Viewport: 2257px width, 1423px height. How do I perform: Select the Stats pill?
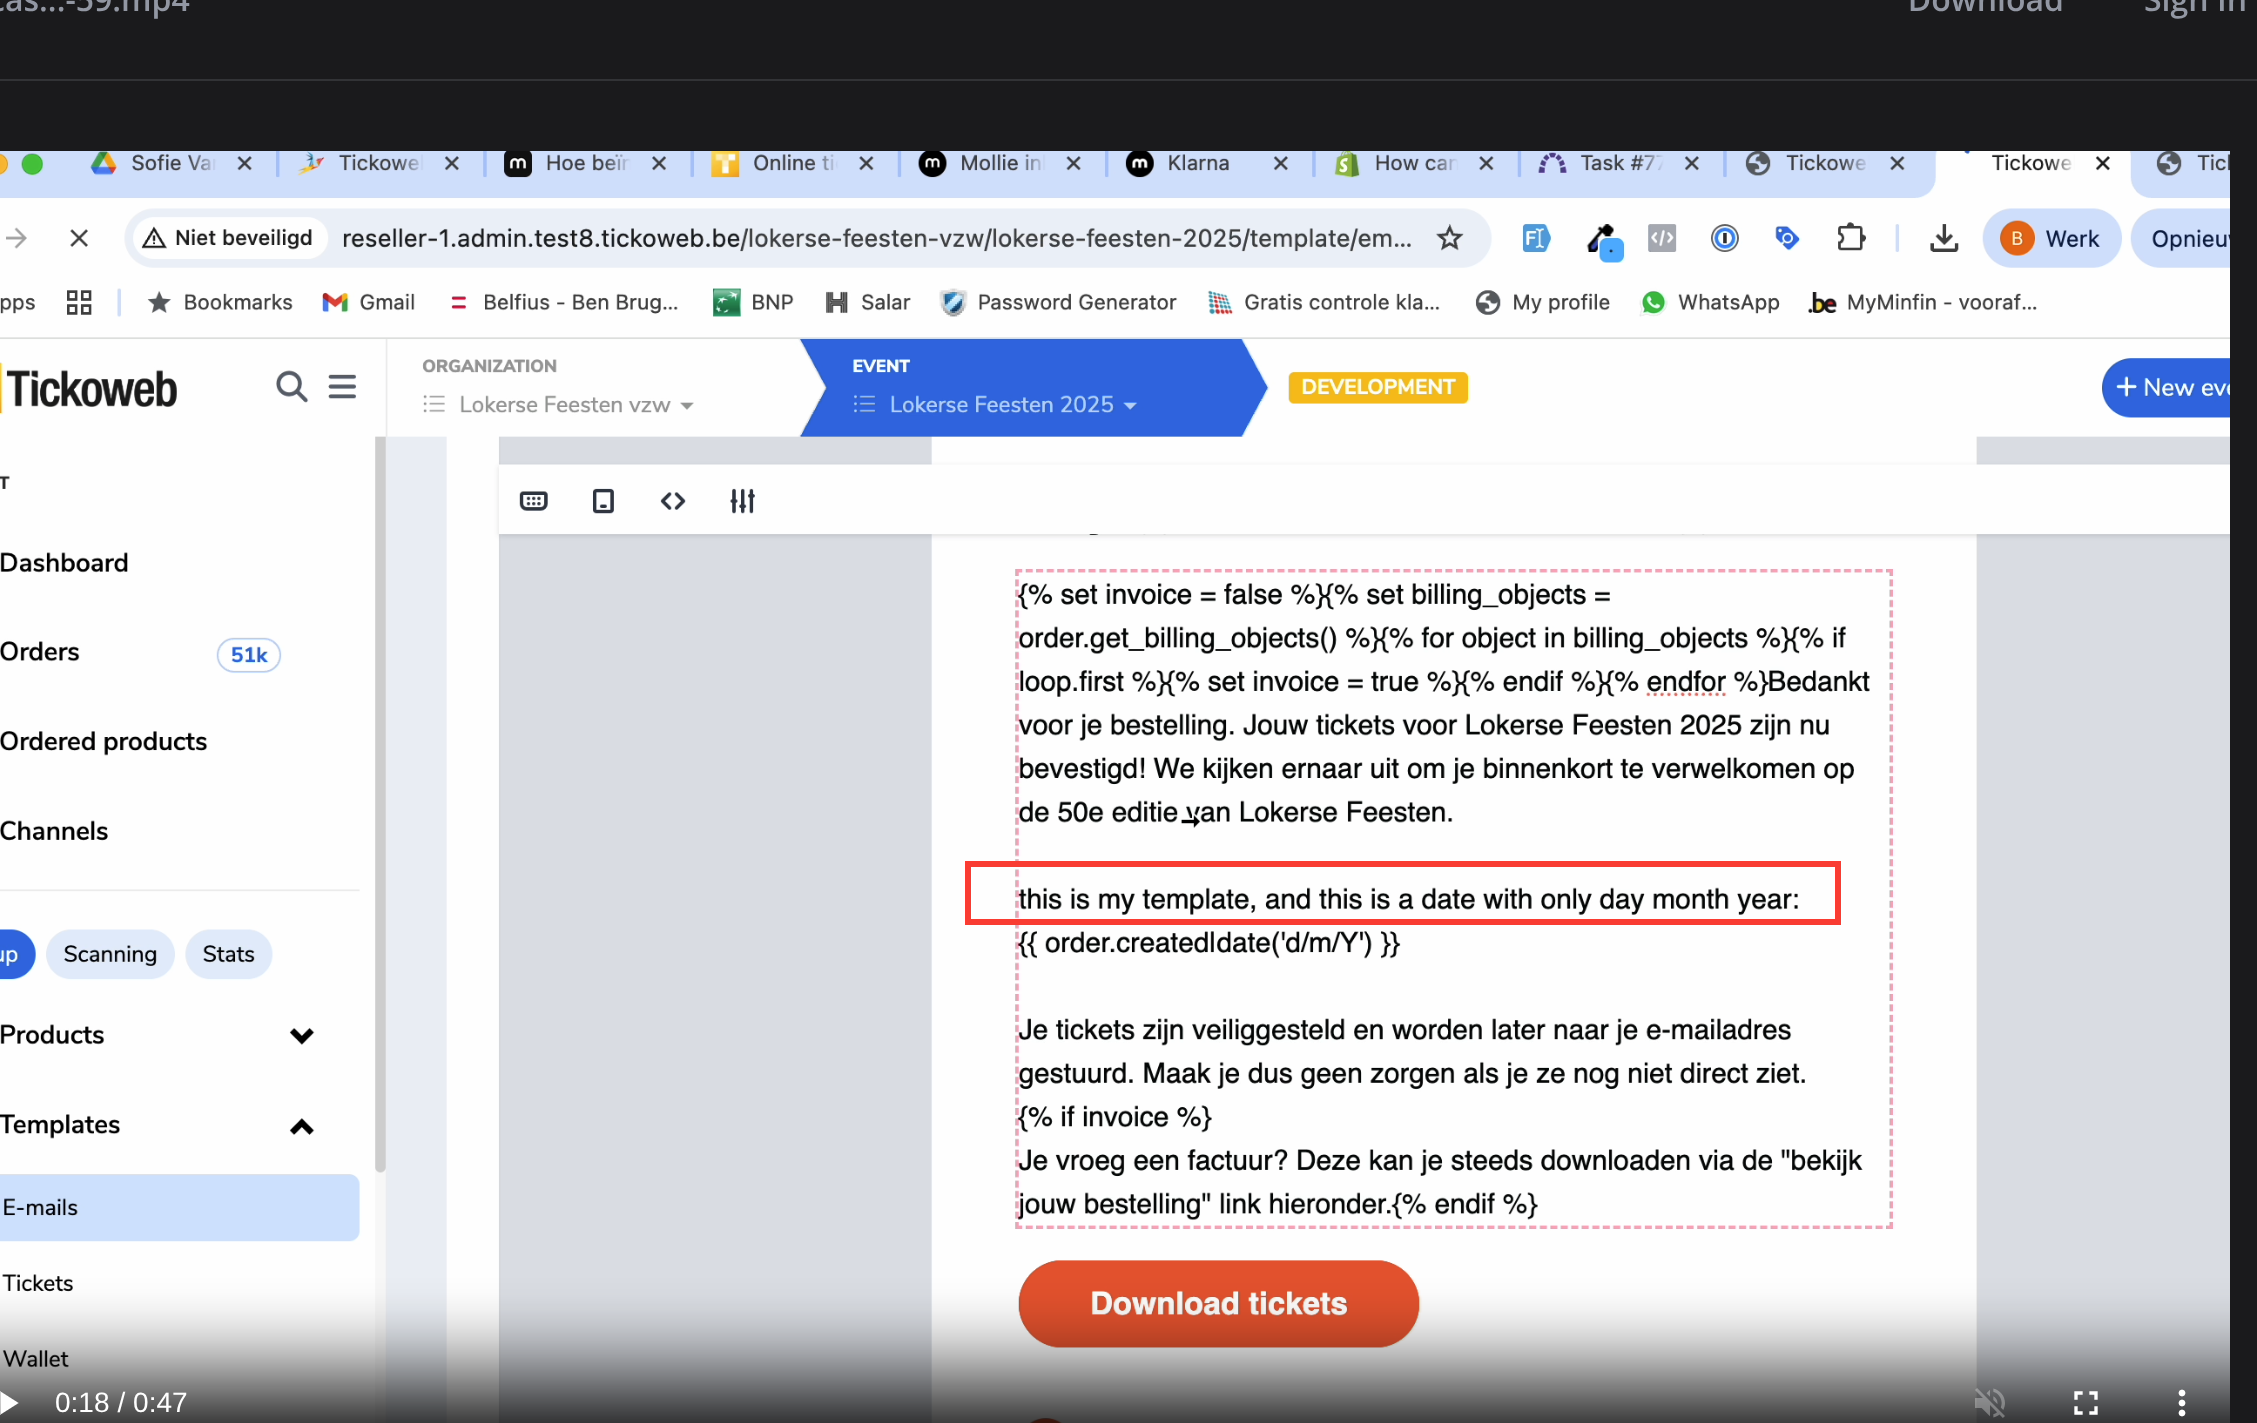228,954
